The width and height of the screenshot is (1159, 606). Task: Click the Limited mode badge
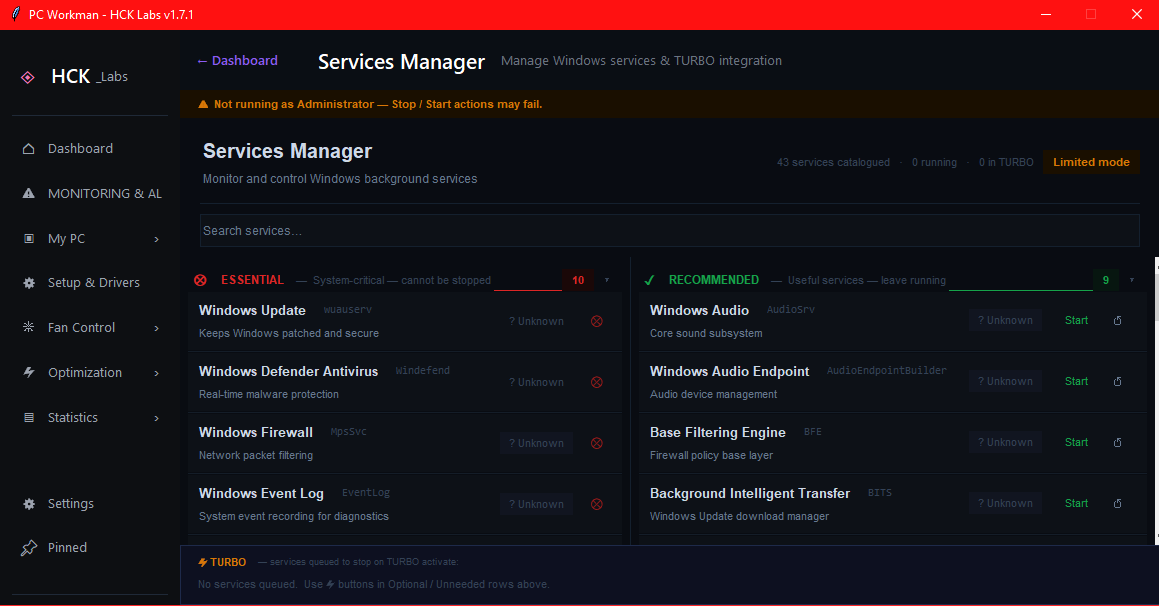coord(1091,162)
